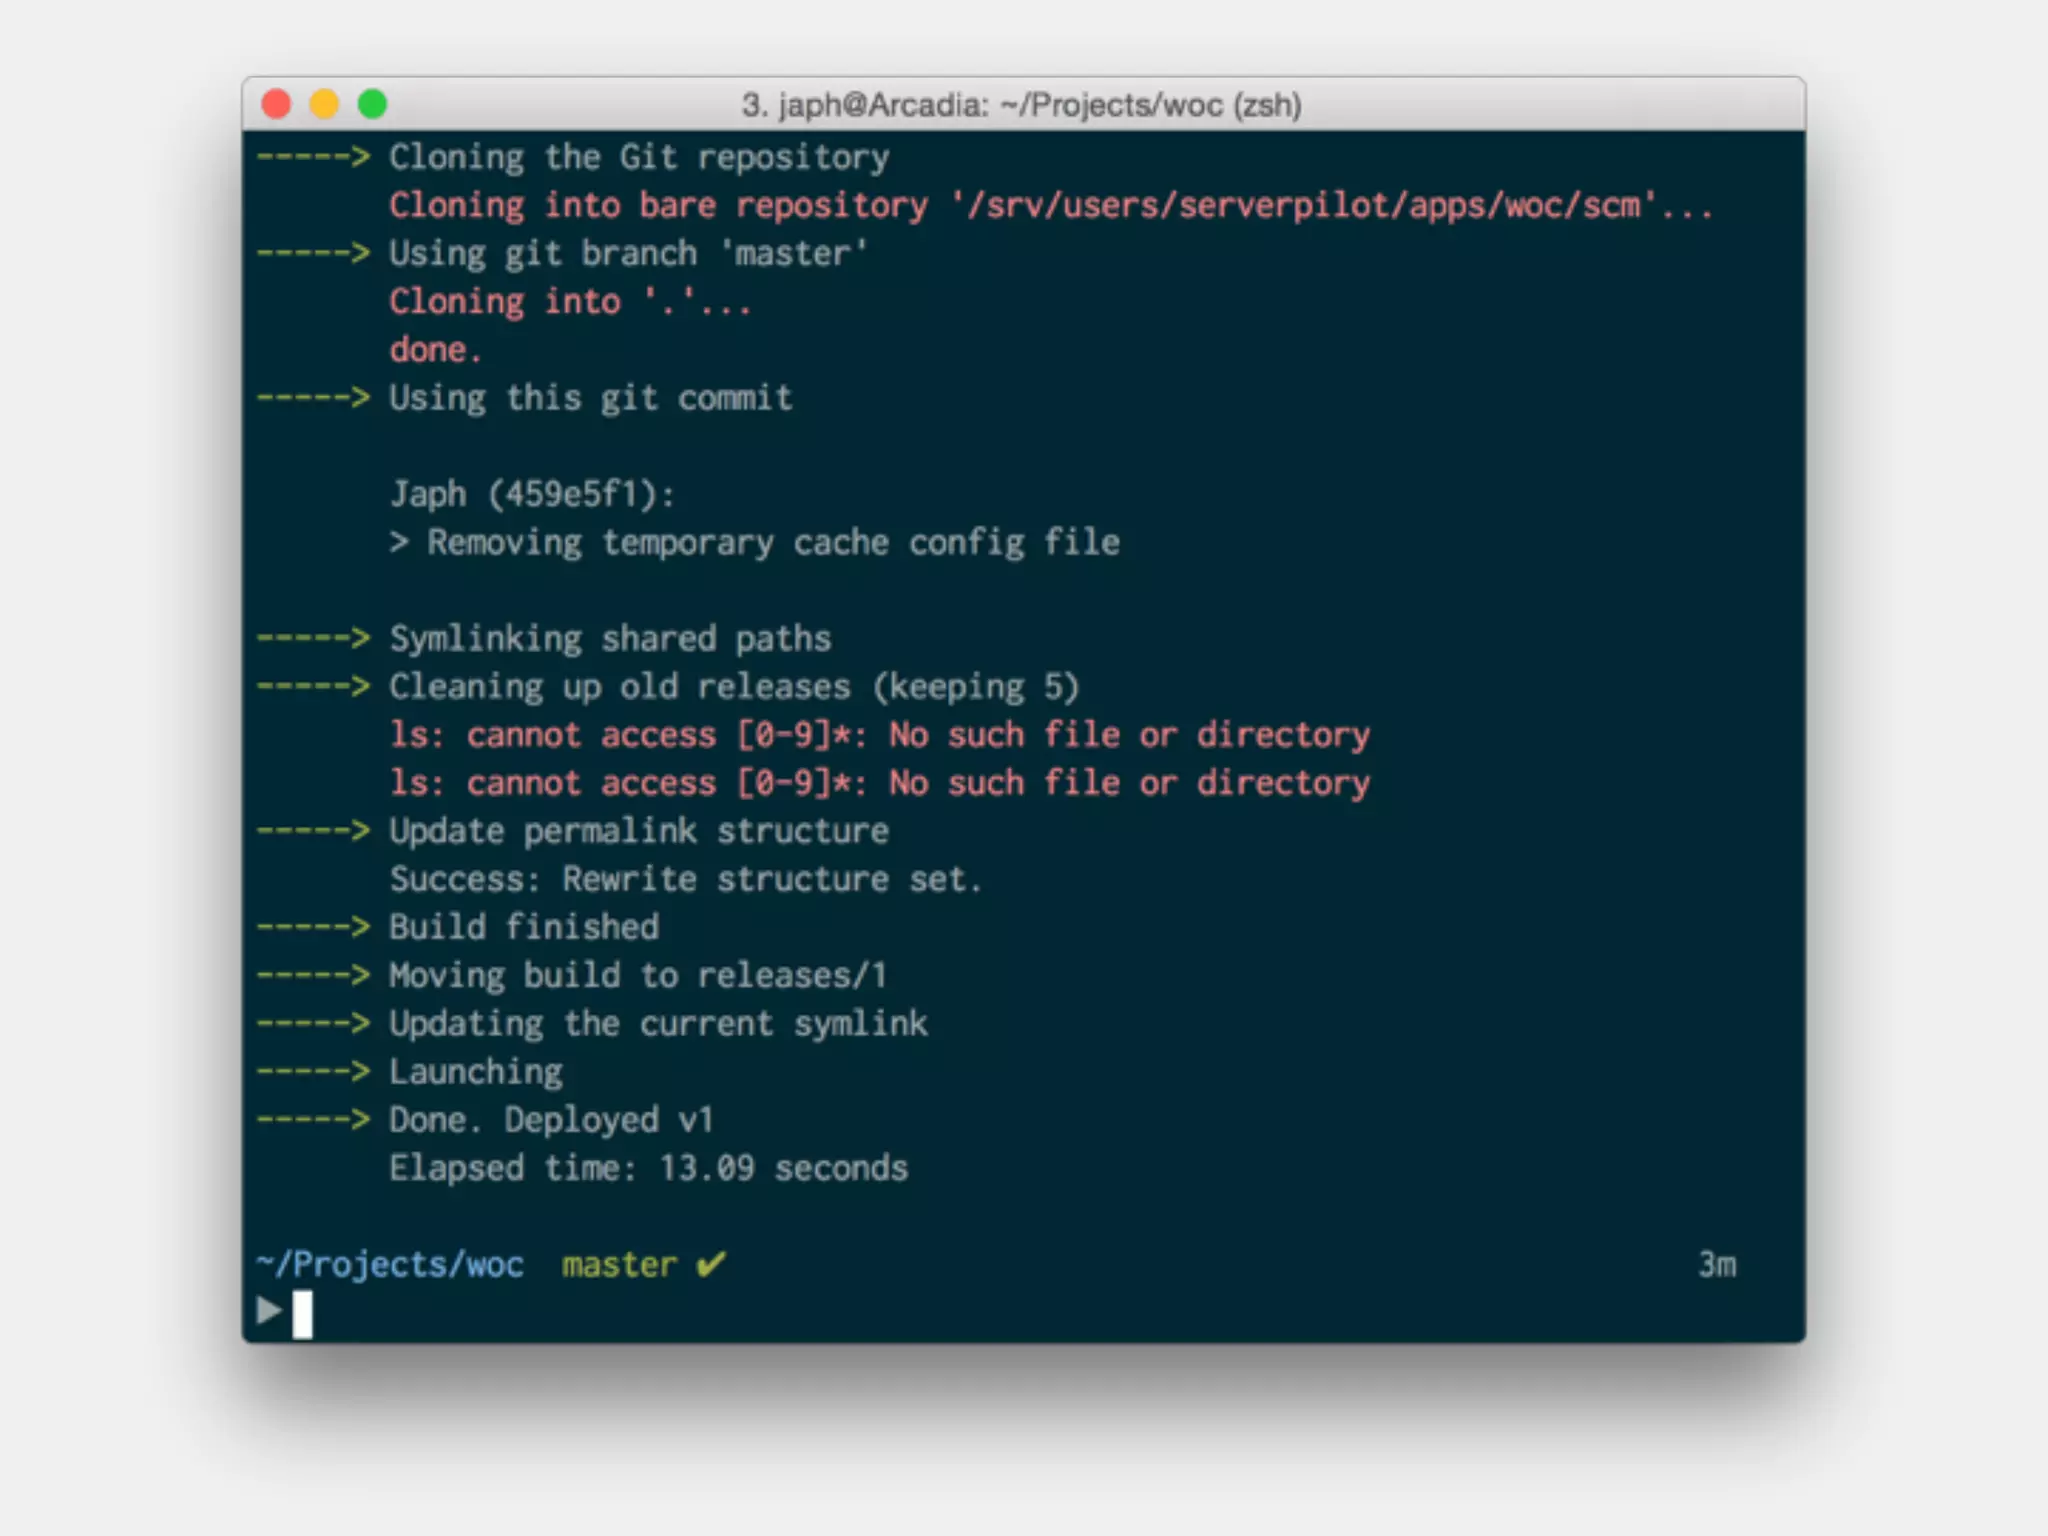This screenshot has width=2048, height=1536.
Task: Click the line 'Using this git commit'
Action: tap(591, 398)
